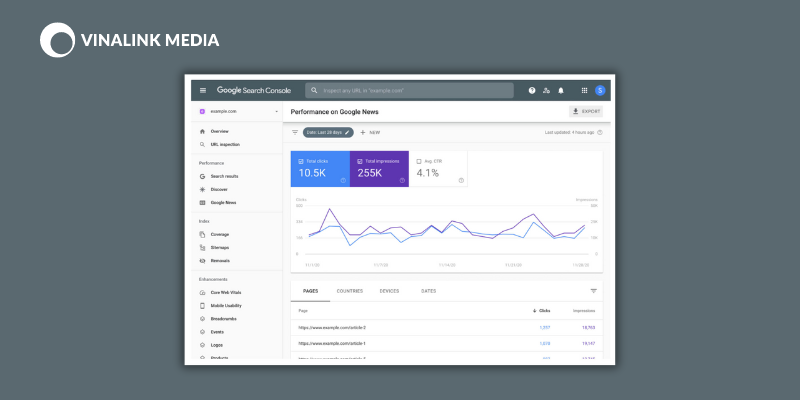Open the Google apps grid

584,90
